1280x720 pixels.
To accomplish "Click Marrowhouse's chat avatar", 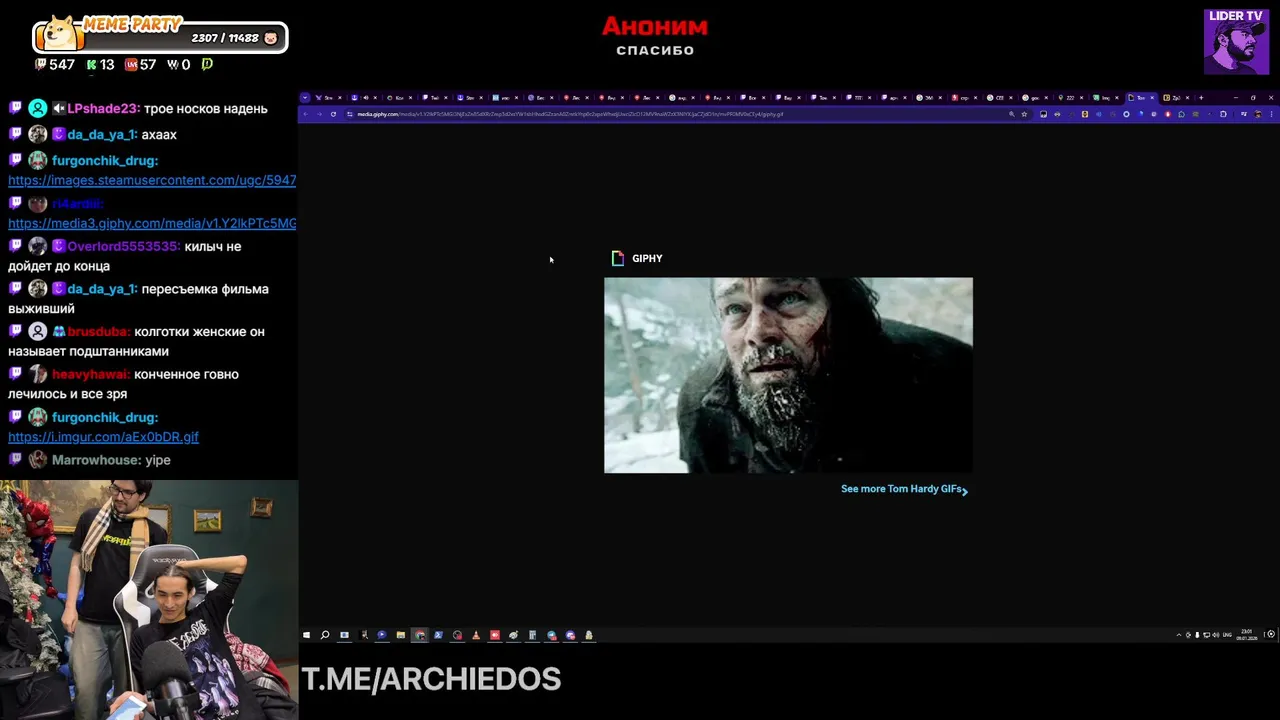I will 37,460.
